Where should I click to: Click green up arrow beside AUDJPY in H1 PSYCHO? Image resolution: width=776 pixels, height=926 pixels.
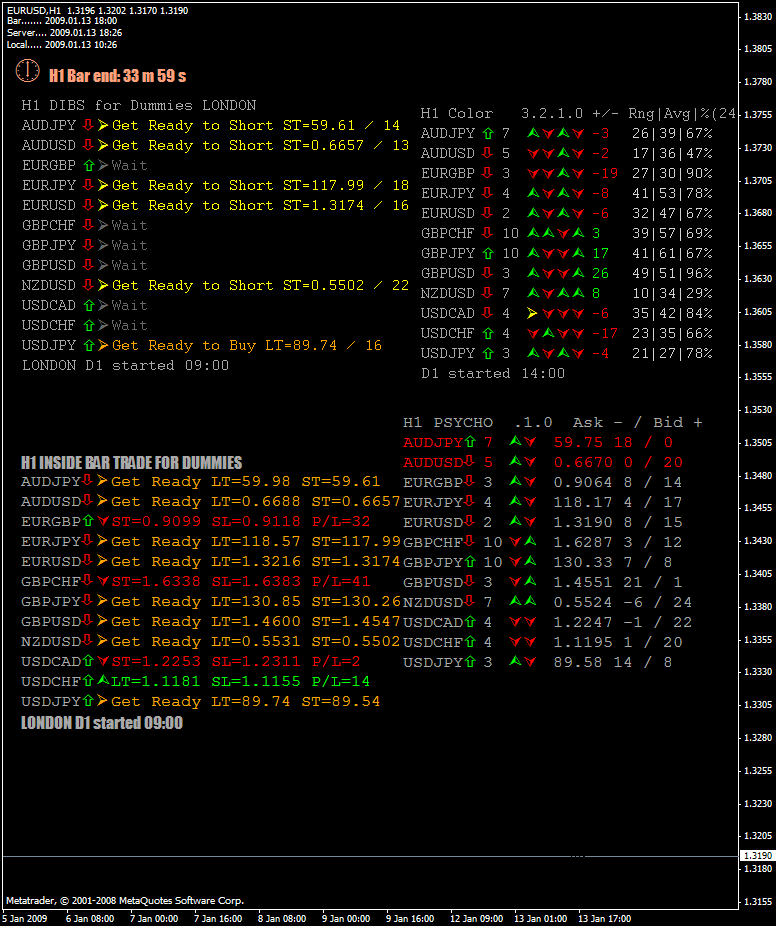(470, 441)
